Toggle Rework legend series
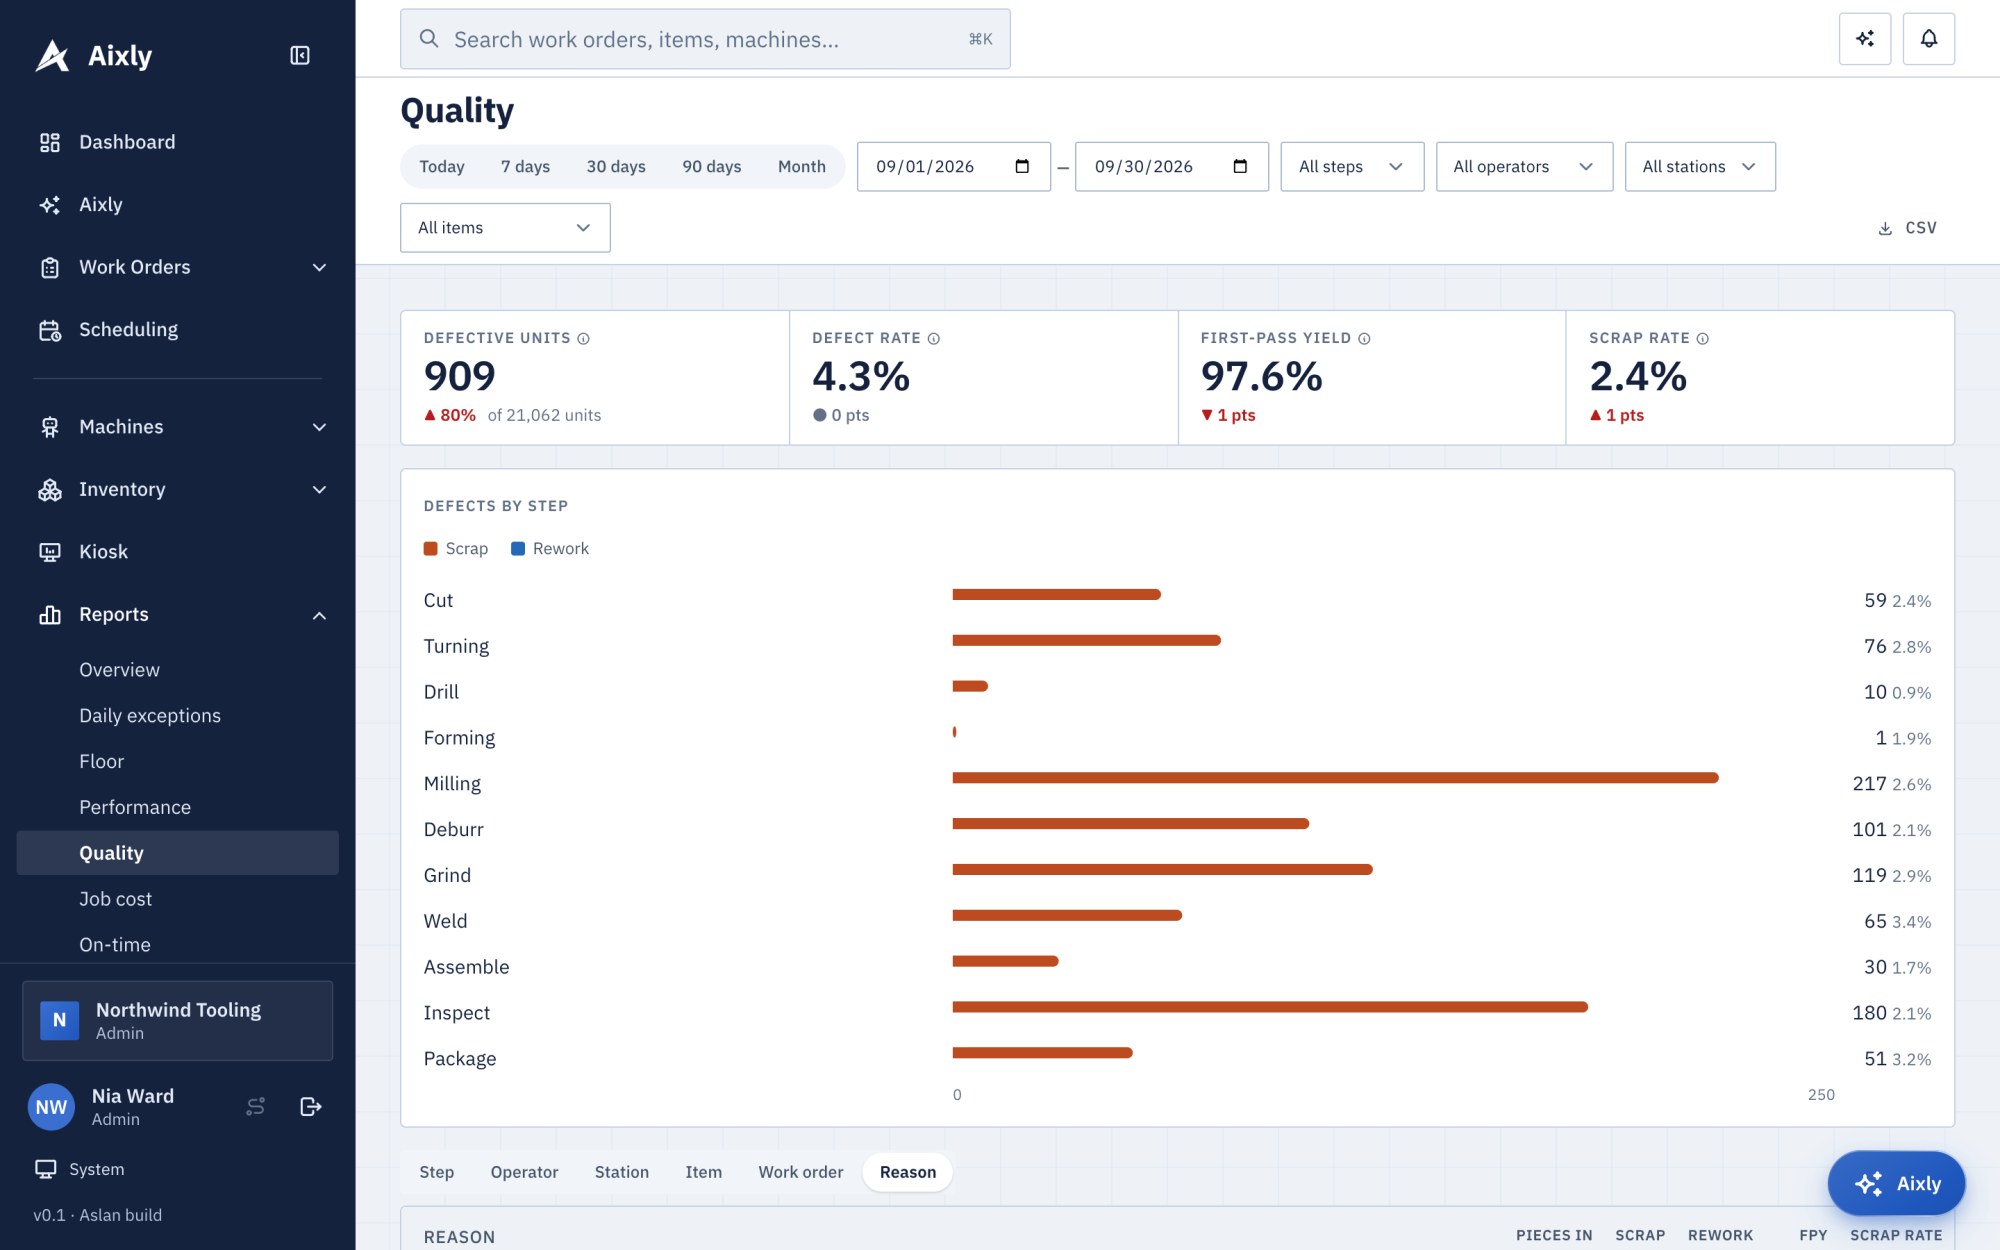 (550, 549)
